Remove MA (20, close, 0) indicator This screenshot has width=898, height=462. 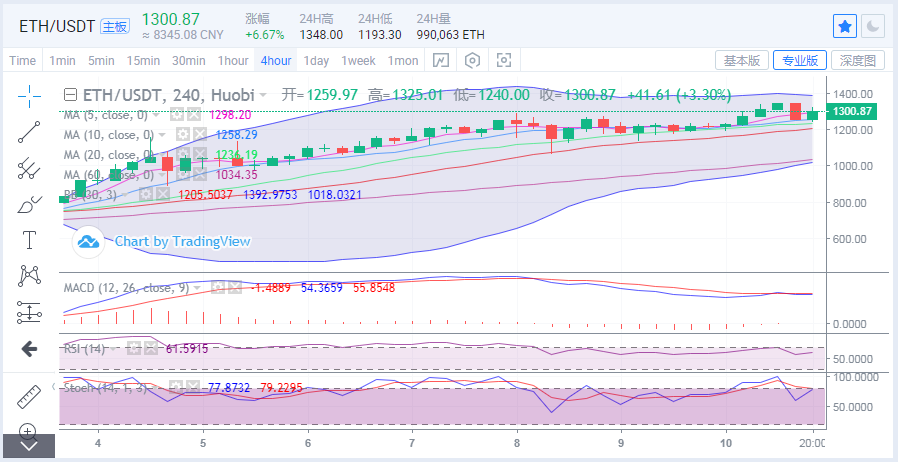[x=199, y=155]
